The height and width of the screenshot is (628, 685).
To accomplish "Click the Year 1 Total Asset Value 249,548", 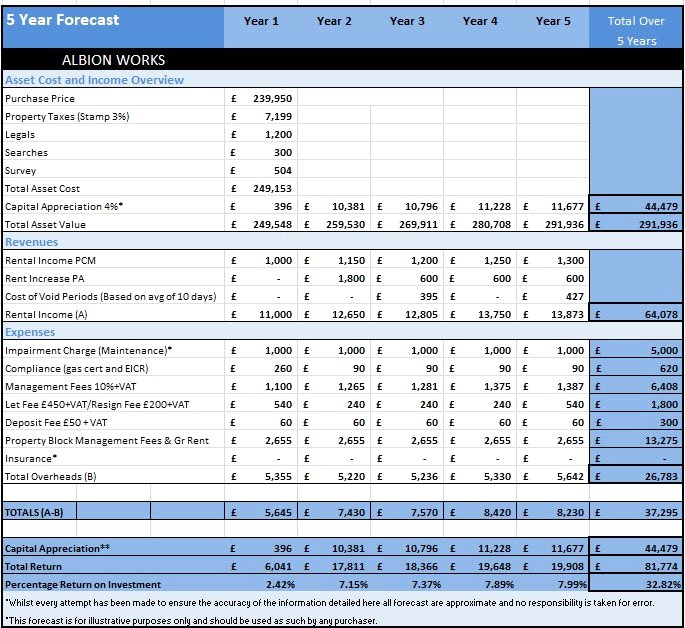I will tap(272, 224).
